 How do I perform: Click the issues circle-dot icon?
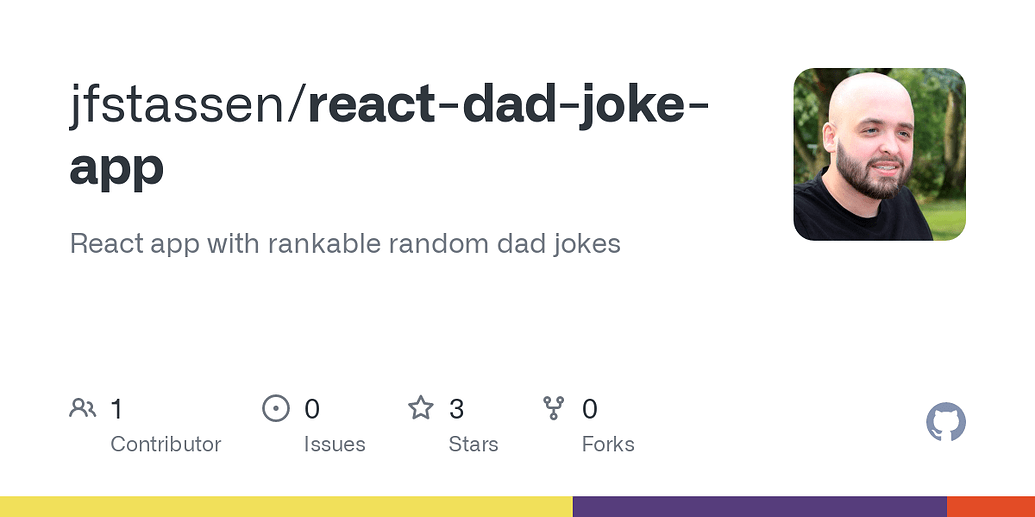click(x=276, y=408)
